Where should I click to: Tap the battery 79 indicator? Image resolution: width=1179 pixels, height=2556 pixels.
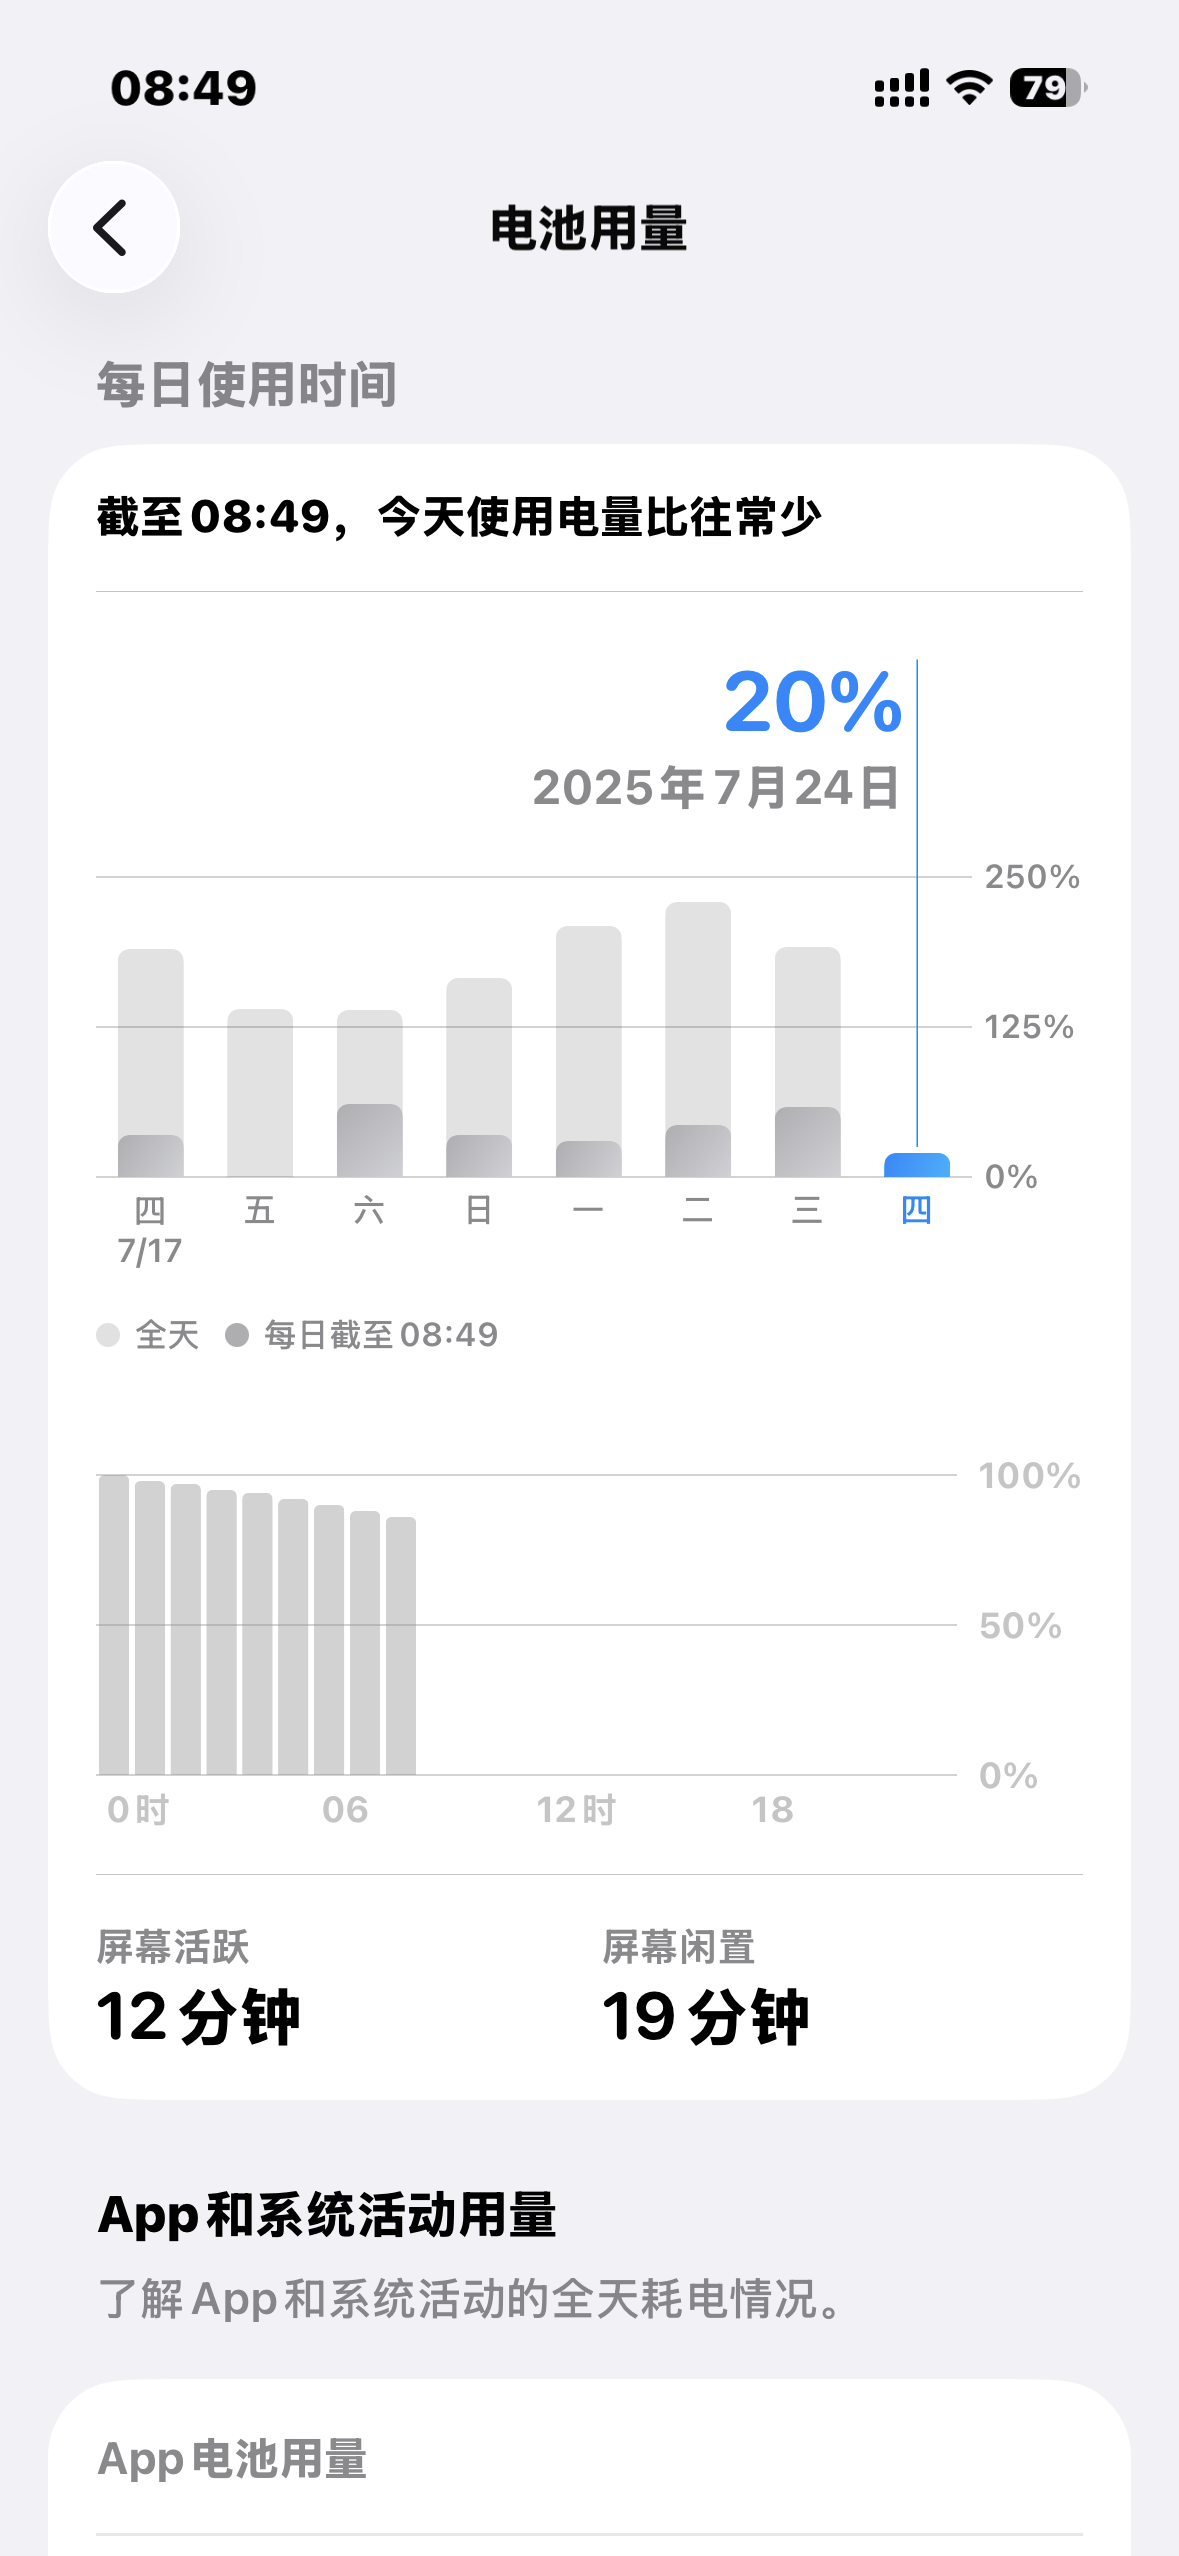1046,88
